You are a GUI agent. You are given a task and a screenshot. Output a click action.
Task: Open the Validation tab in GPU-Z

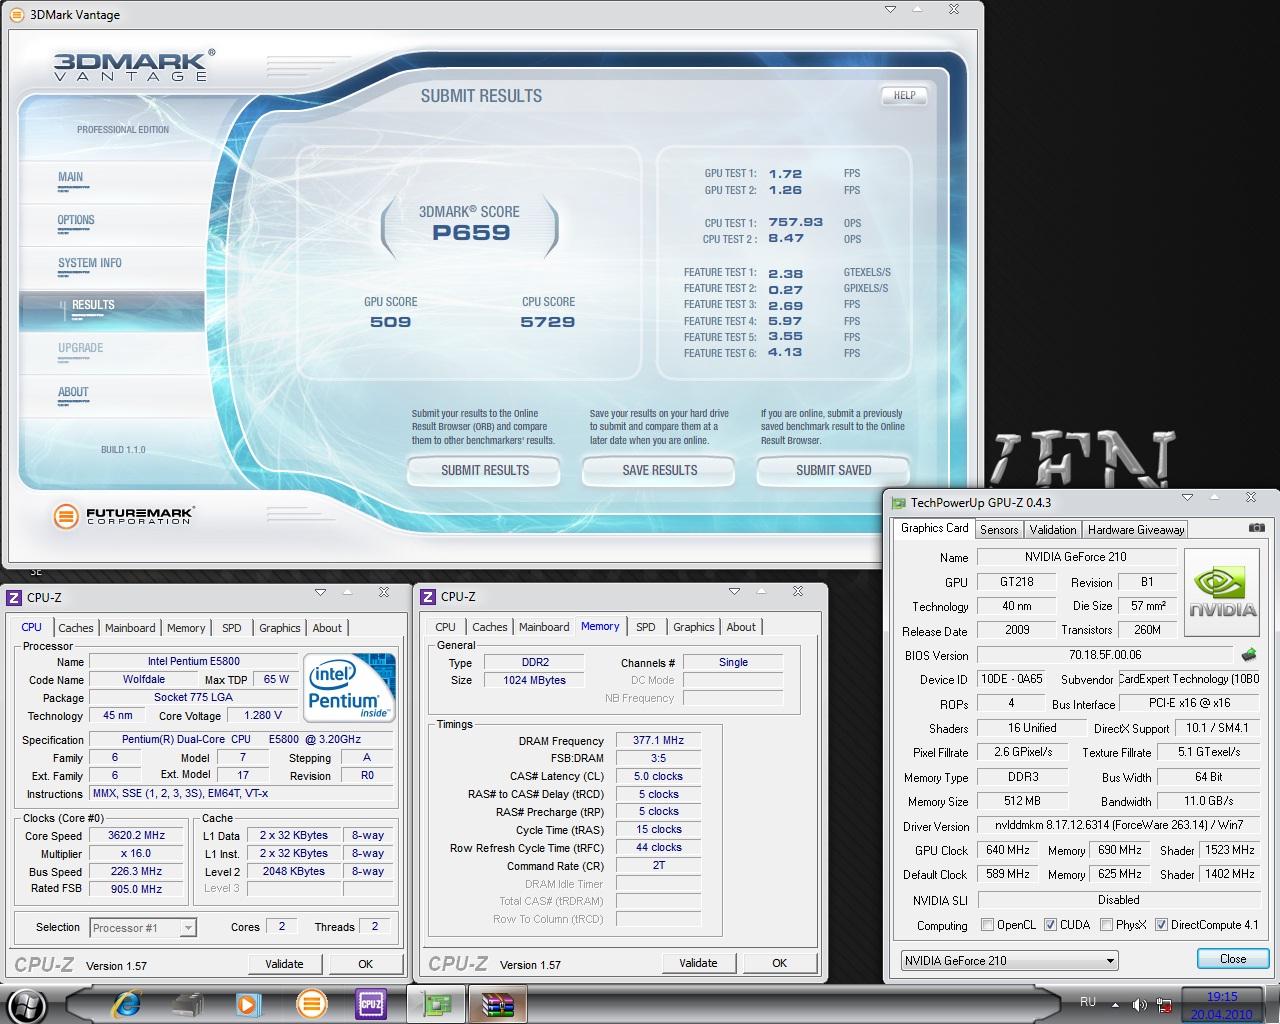tap(1053, 530)
